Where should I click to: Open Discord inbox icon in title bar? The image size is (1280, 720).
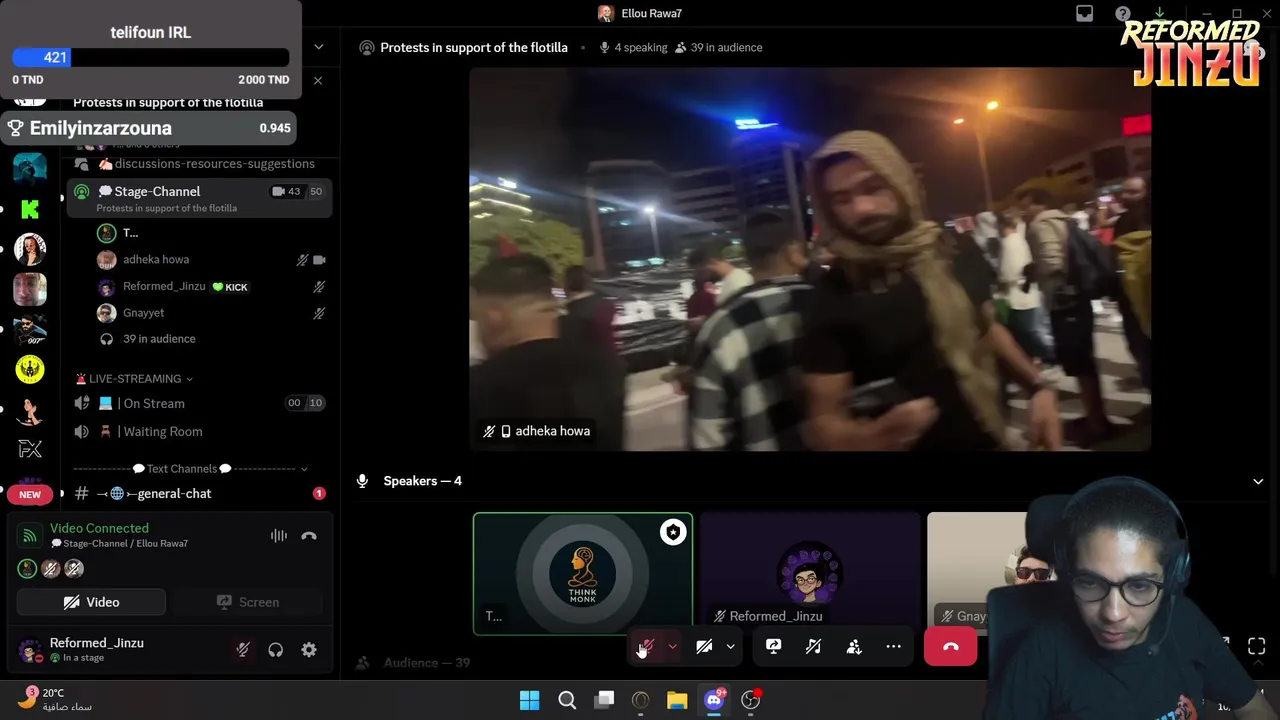pos(1085,13)
